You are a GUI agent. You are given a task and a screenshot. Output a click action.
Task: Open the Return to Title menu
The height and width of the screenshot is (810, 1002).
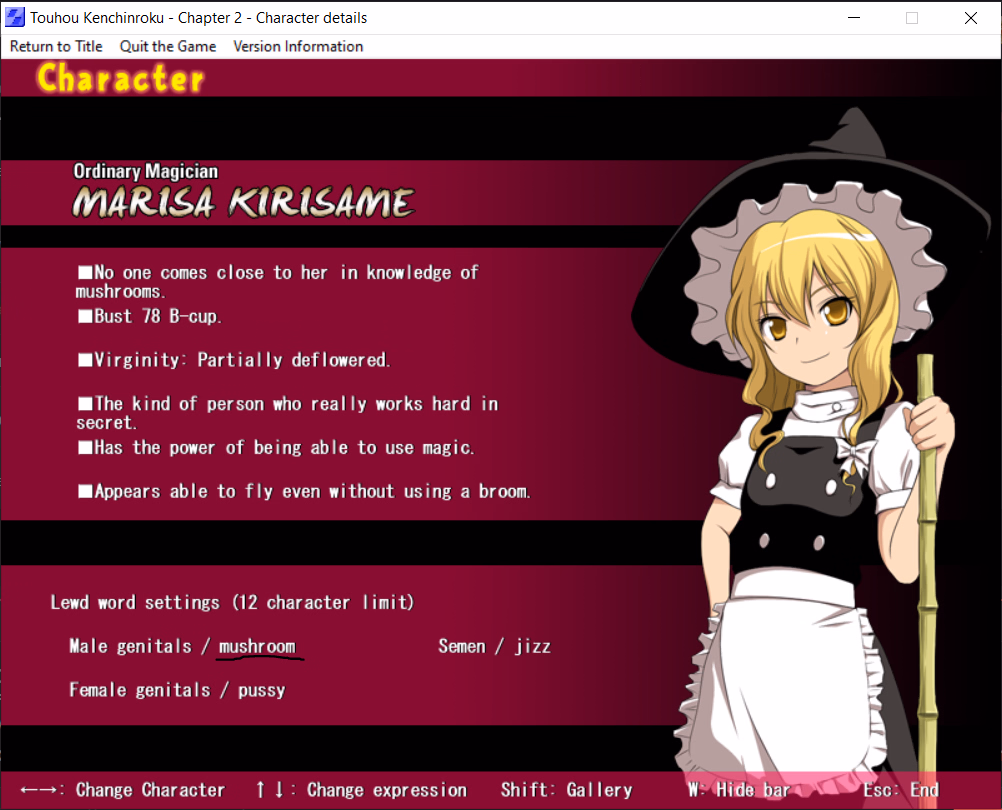click(56, 46)
